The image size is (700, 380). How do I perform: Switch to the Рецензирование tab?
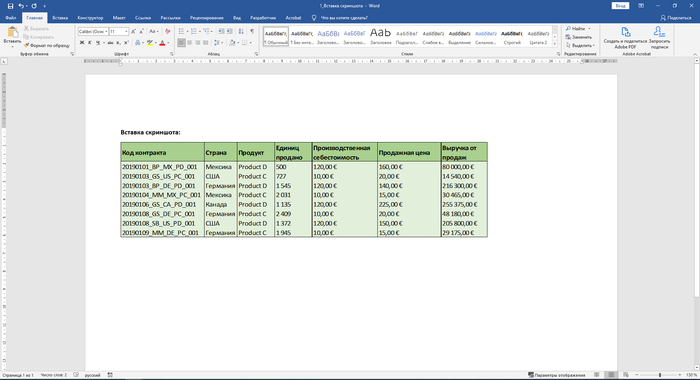click(x=207, y=18)
